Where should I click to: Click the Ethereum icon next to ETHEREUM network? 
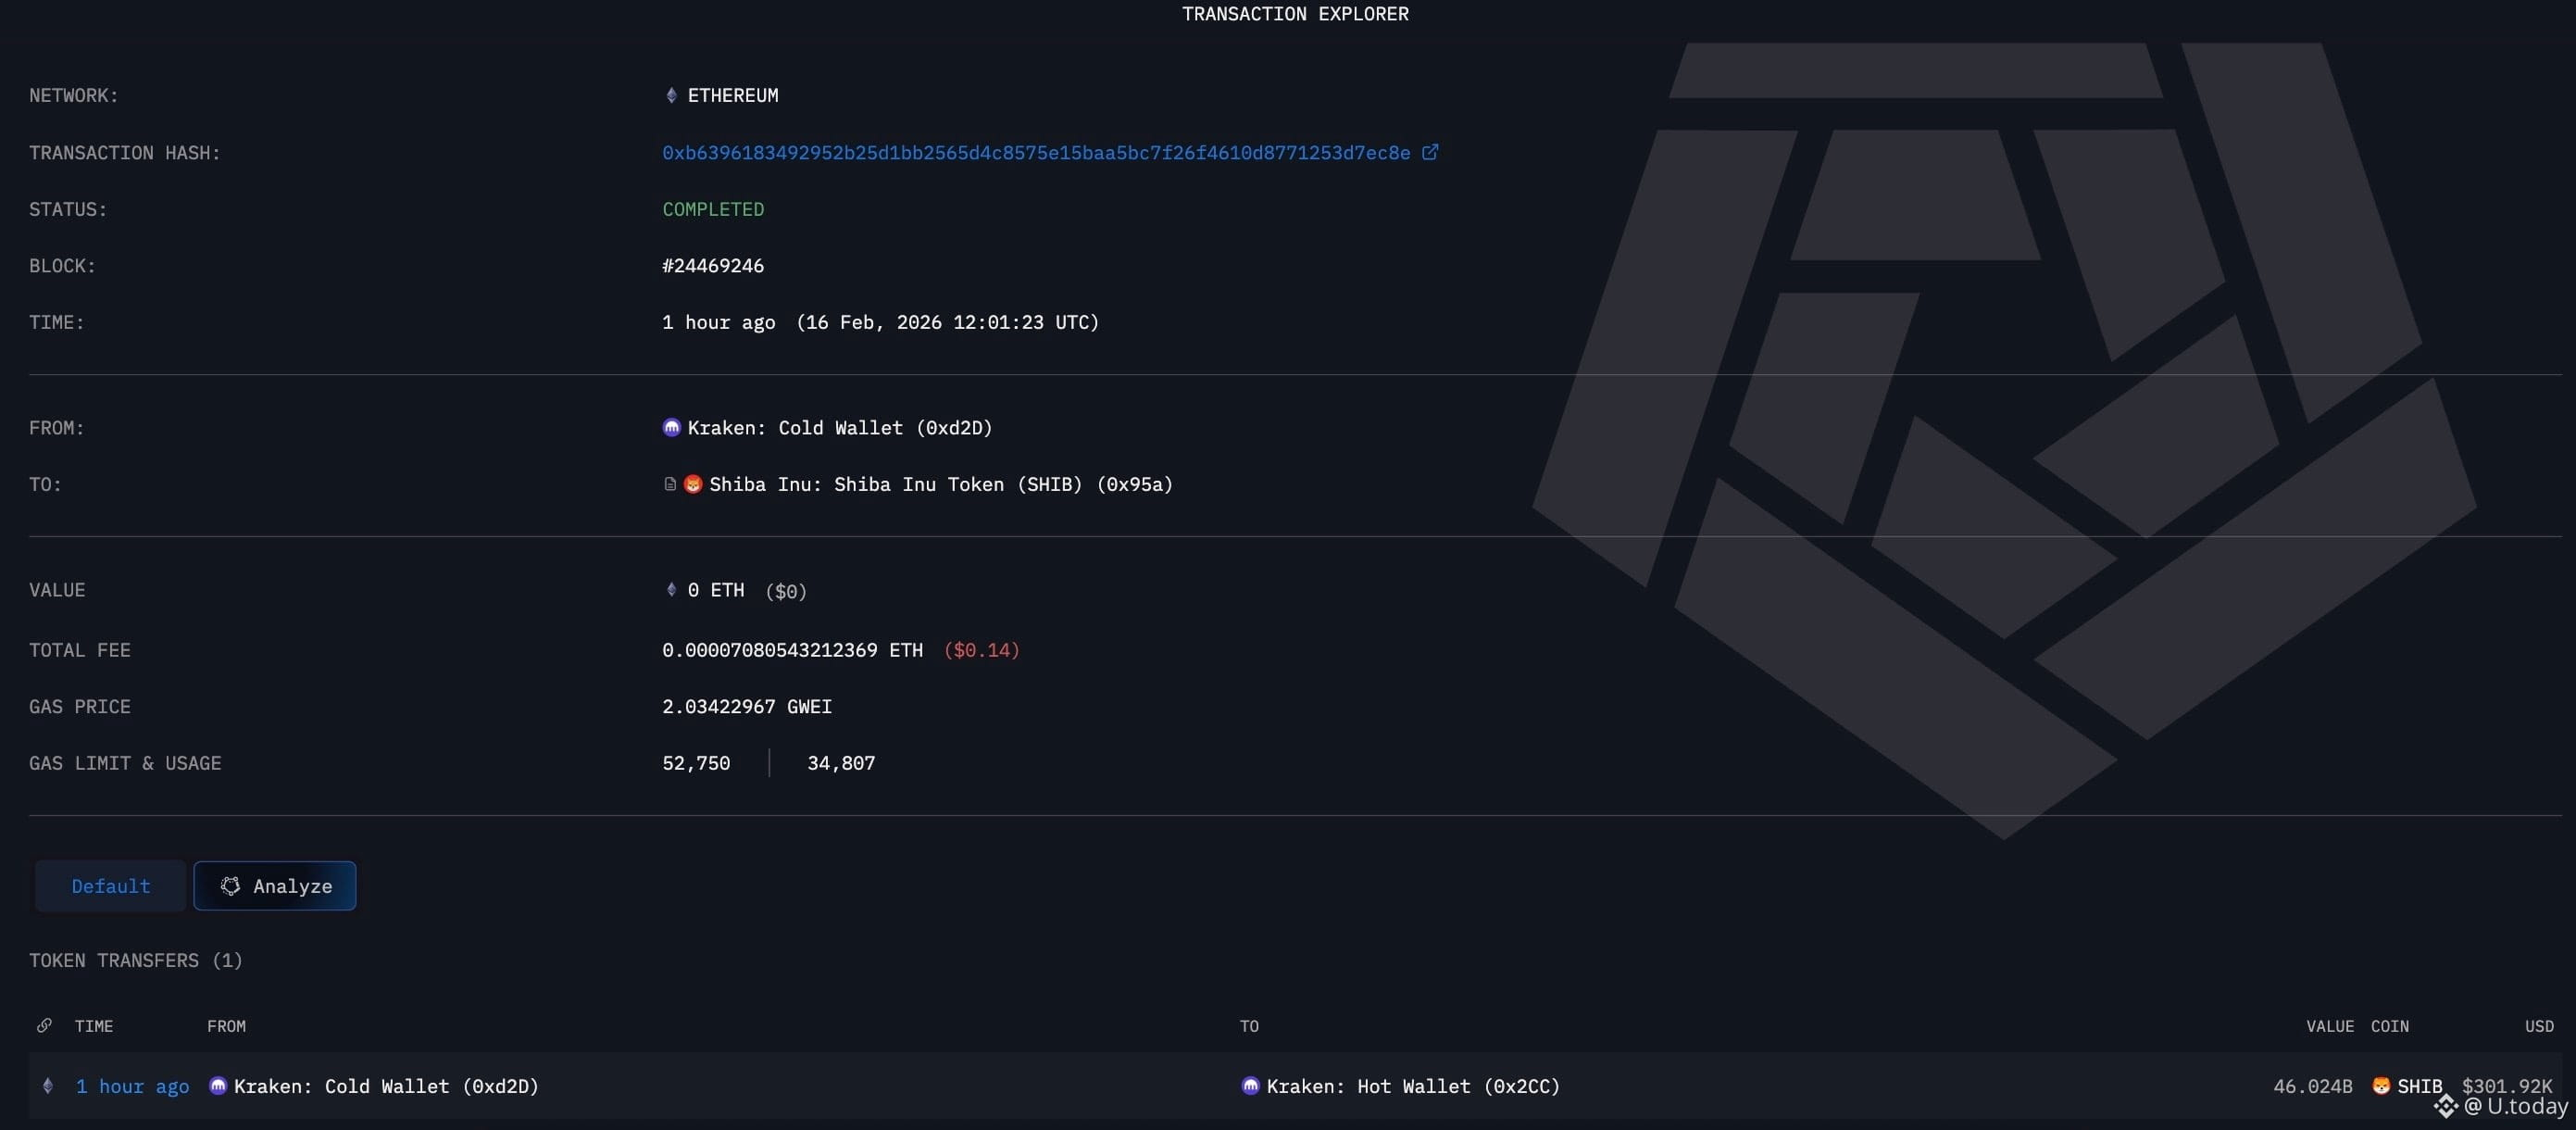tap(671, 95)
